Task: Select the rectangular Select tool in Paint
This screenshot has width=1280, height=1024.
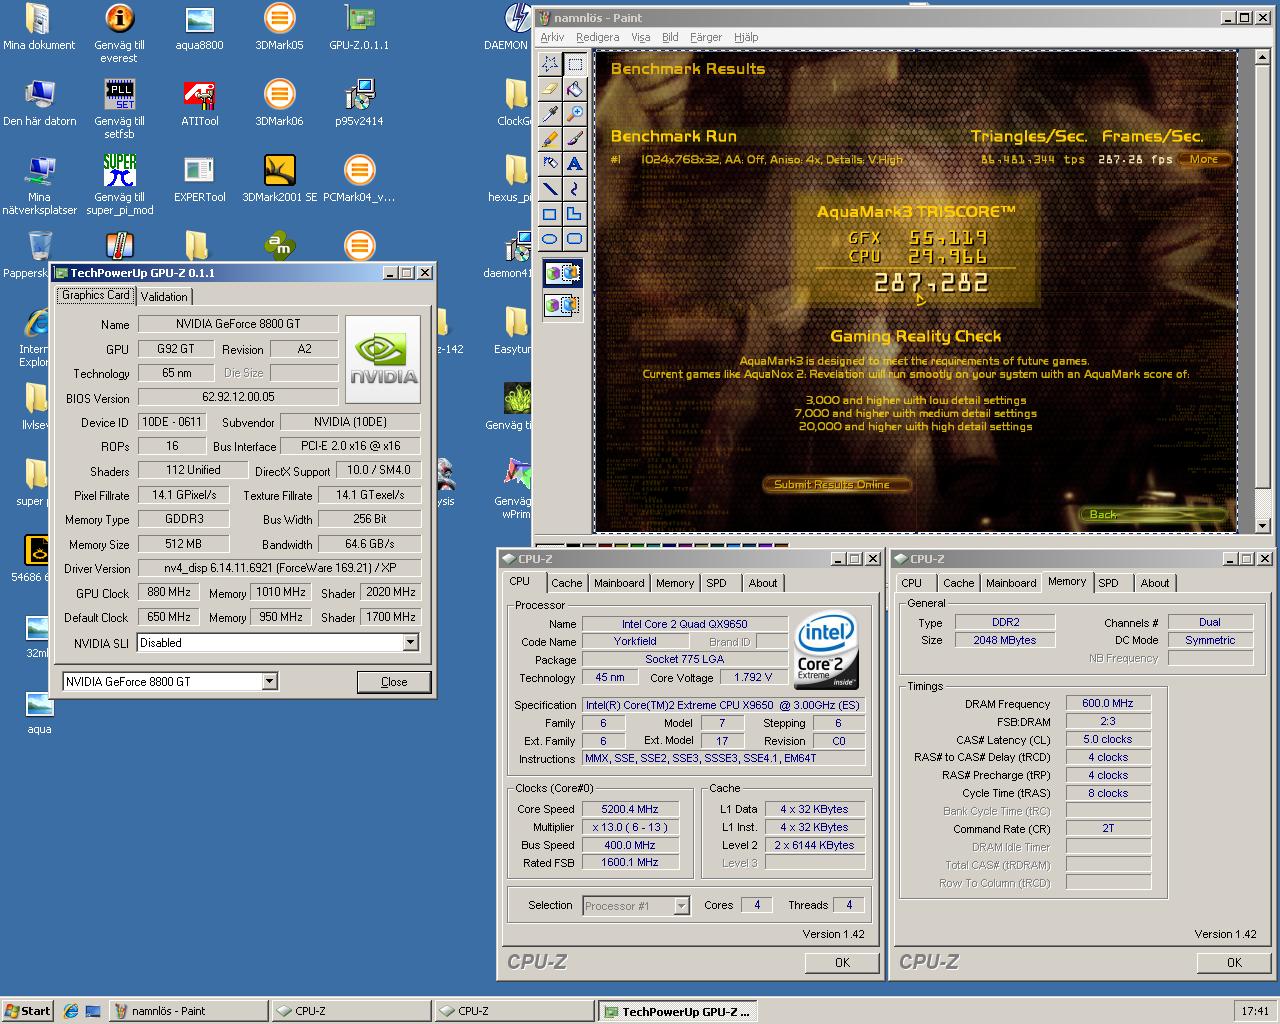Action: point(575,64)
